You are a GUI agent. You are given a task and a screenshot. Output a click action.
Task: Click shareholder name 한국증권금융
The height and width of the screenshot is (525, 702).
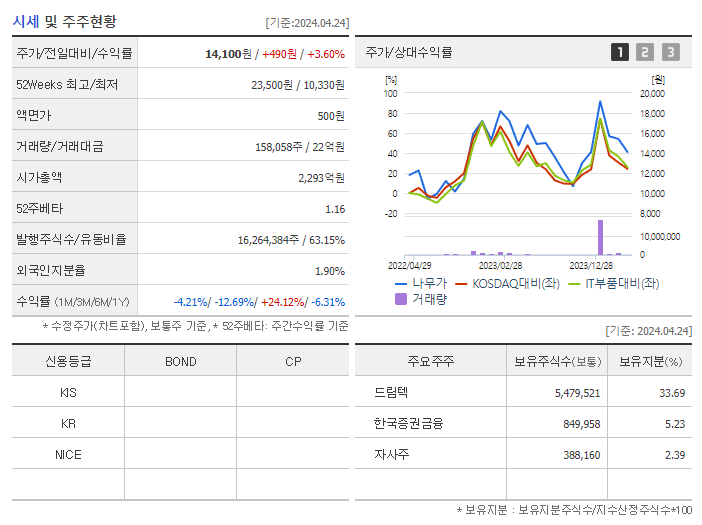click(x=408, y=423)
